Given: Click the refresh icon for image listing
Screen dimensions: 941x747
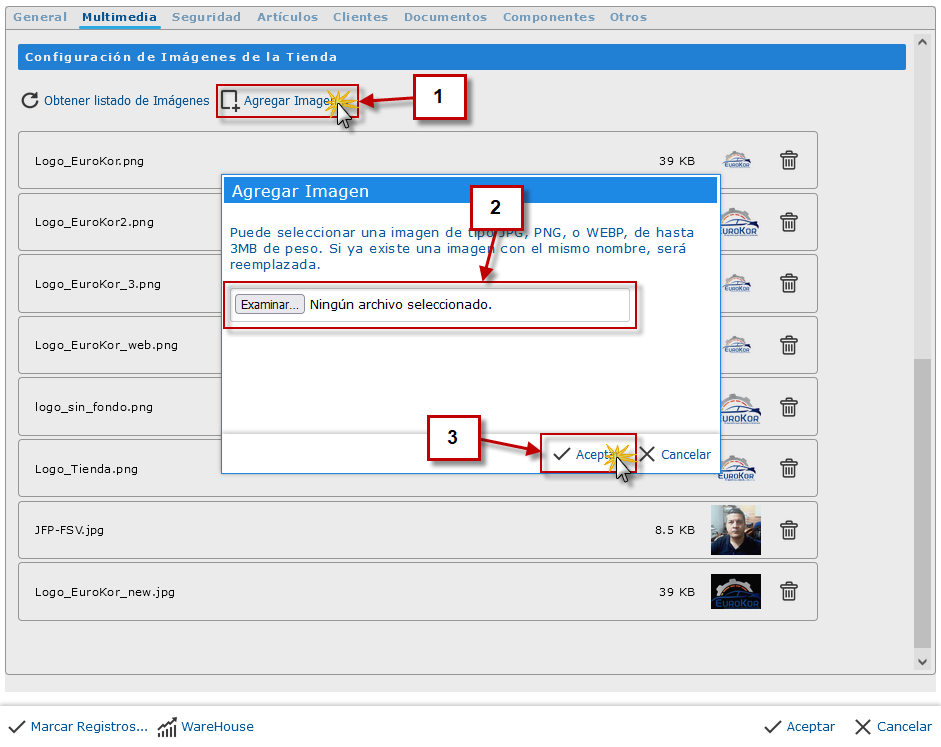Looking at the screenshot, I should point(30,100).
